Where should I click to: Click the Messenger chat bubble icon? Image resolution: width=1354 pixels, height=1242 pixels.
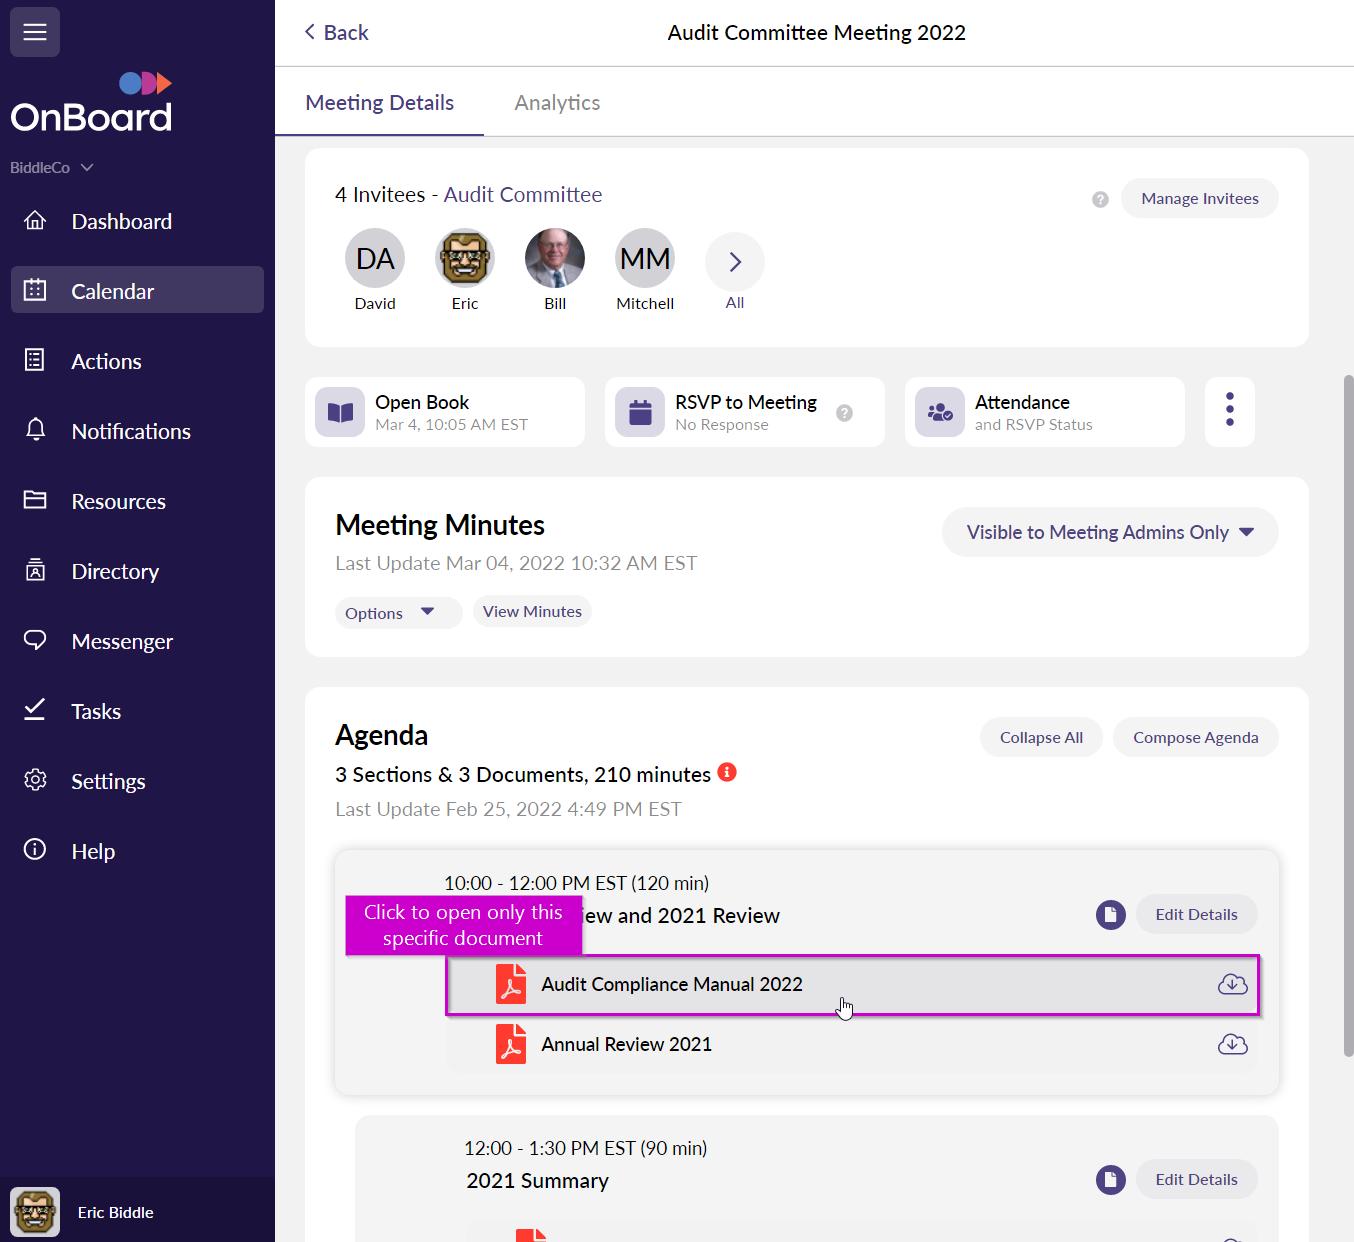tap(35, 640)
